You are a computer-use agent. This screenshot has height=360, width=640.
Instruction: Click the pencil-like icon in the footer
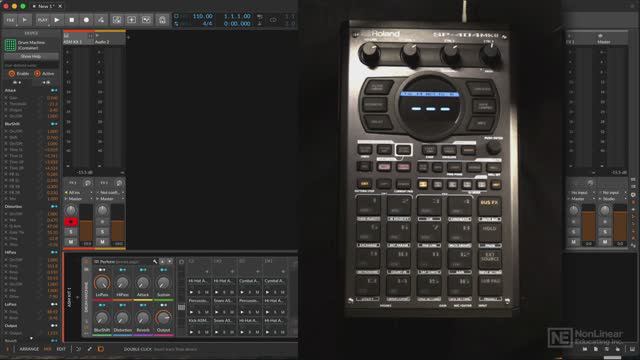coord(89,349)
